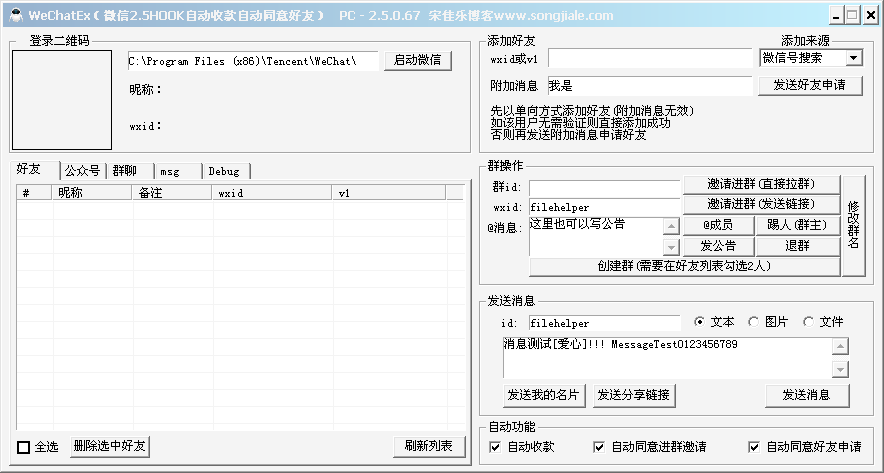The image size is (884, 473).
Task: Click the 退群 button
Action: click(x=797, y=246)
